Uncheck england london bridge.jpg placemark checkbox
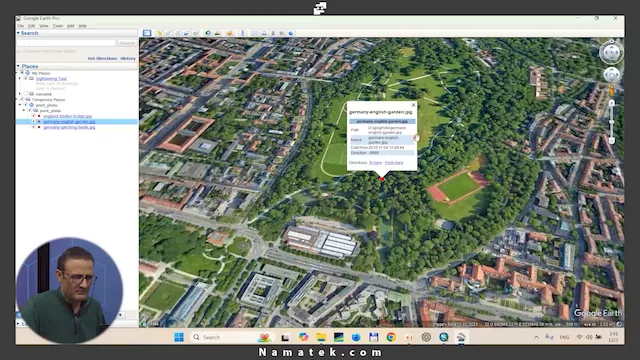 (x=34, y=116)
